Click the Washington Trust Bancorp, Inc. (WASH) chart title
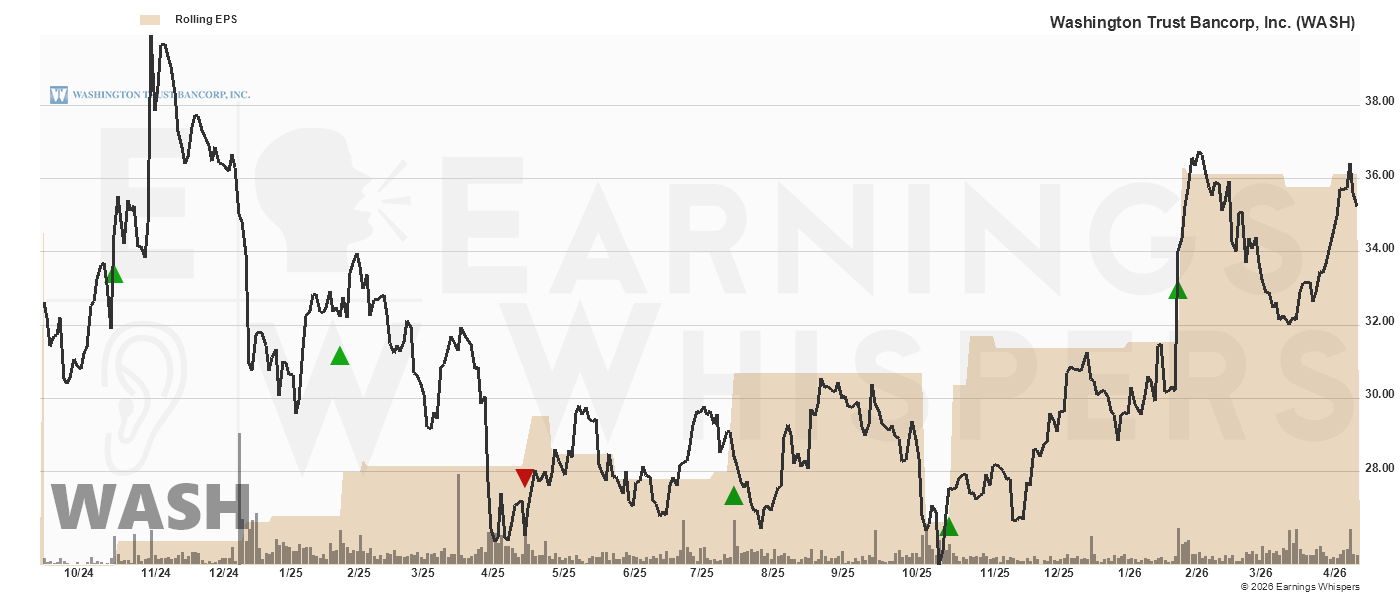This screenshot has width=1400, height=600. 1202,22
